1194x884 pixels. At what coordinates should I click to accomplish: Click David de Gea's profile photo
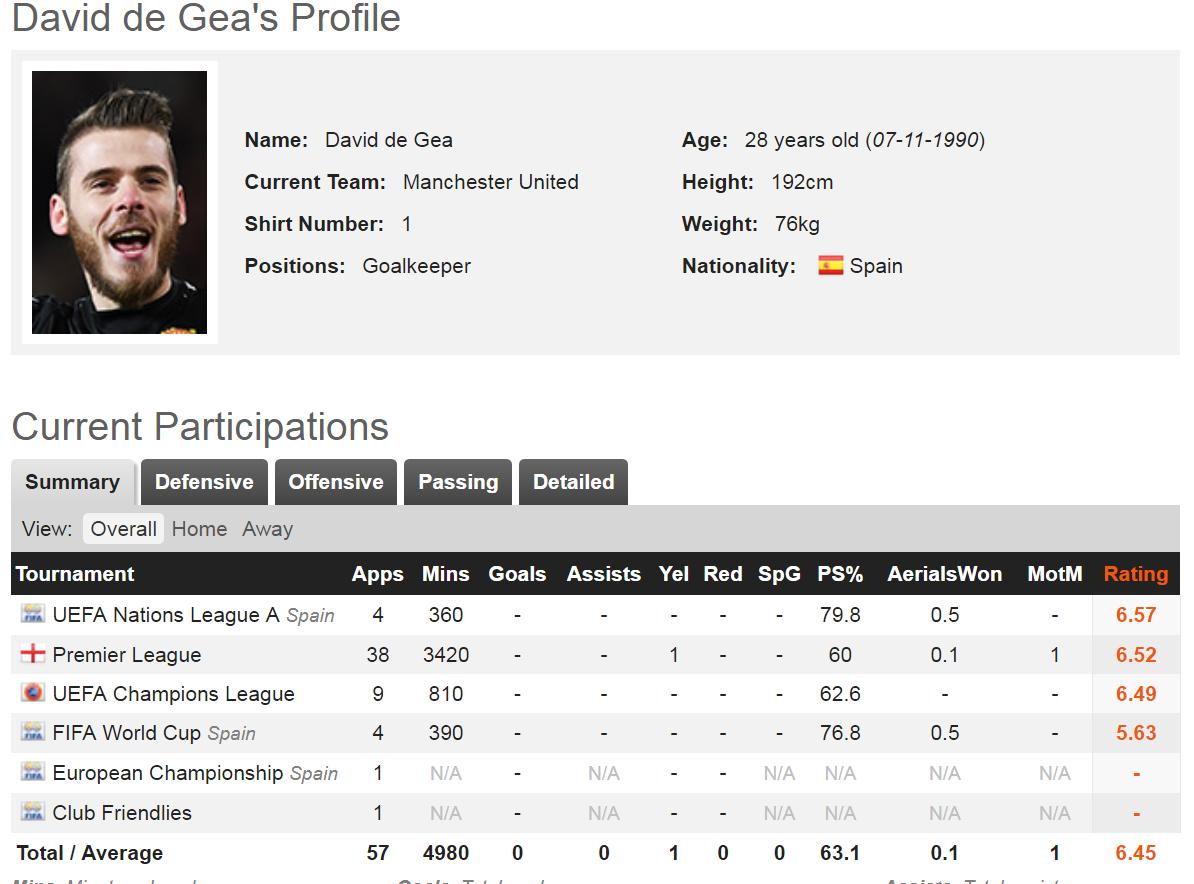119,202
